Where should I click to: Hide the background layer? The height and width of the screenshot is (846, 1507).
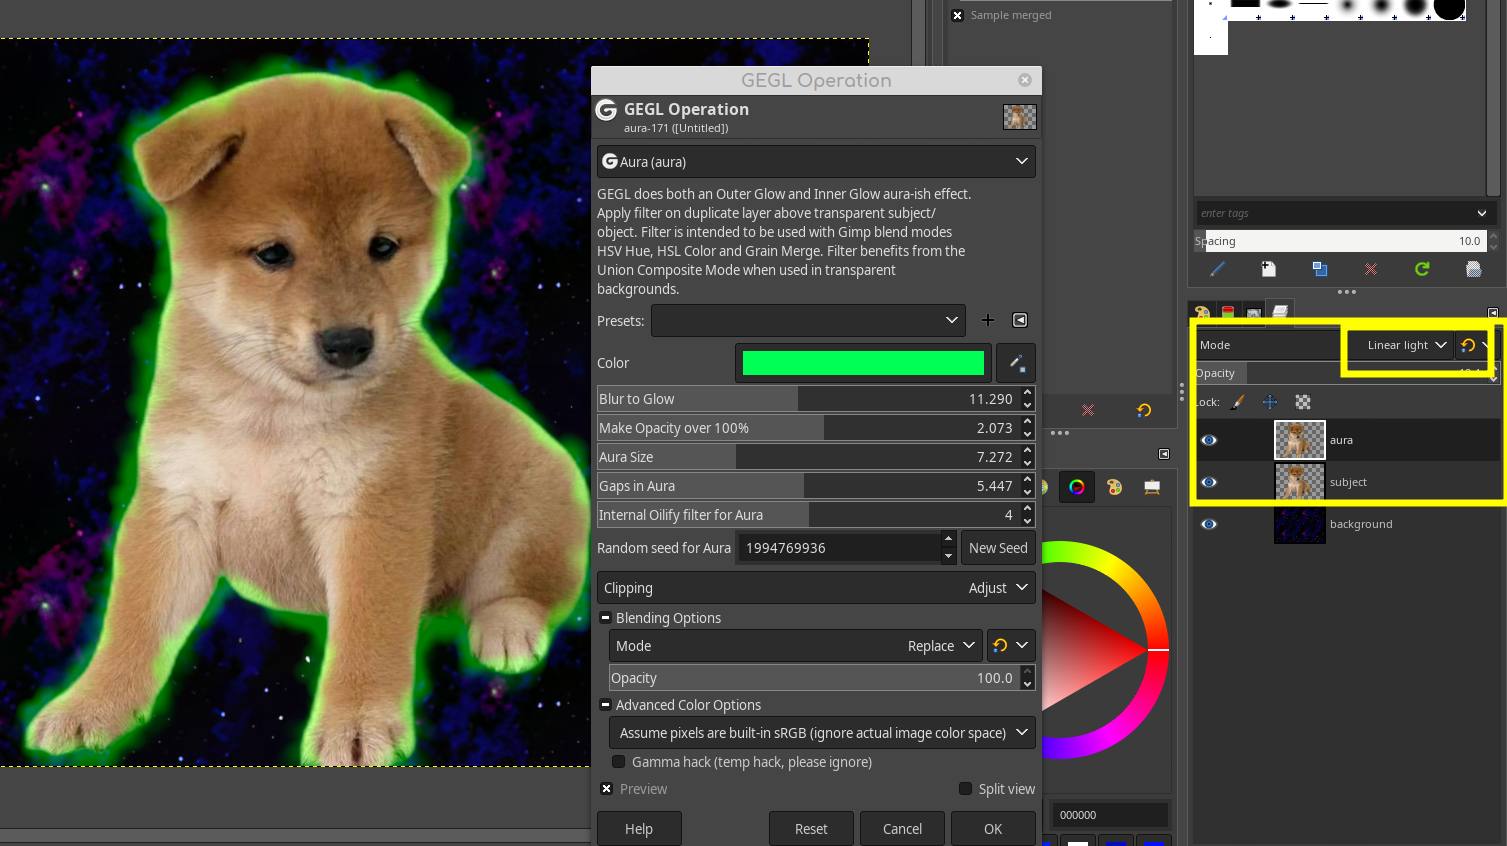(x=1209, y=524)
